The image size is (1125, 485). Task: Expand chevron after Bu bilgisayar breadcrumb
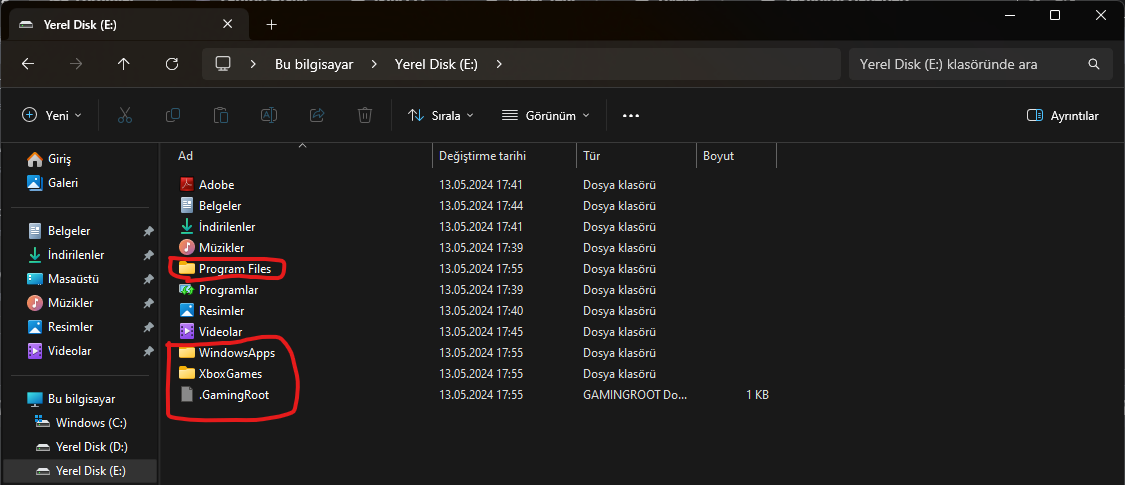(374, 64)
